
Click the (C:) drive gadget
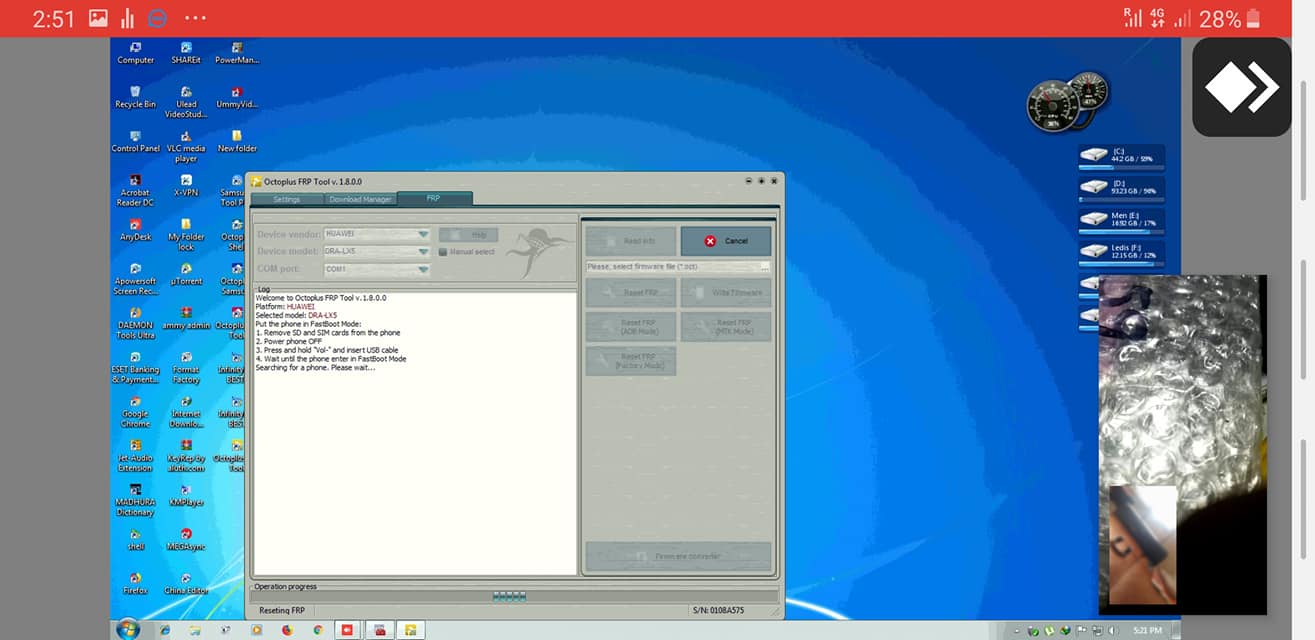coord(1121,157)
